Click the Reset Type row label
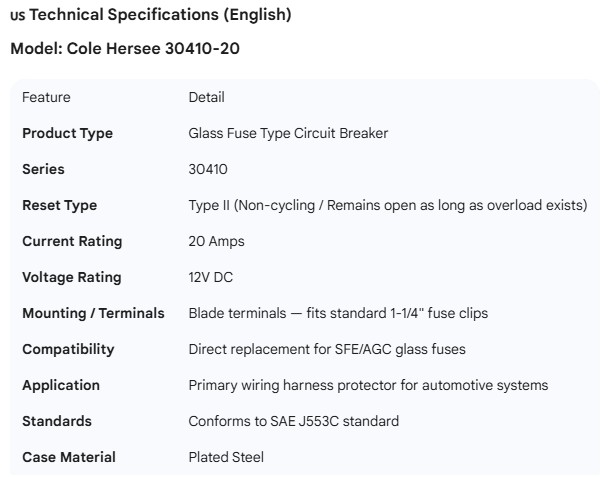Image resolution: width=608 pixels, height=477 pixels. point(59,205)
